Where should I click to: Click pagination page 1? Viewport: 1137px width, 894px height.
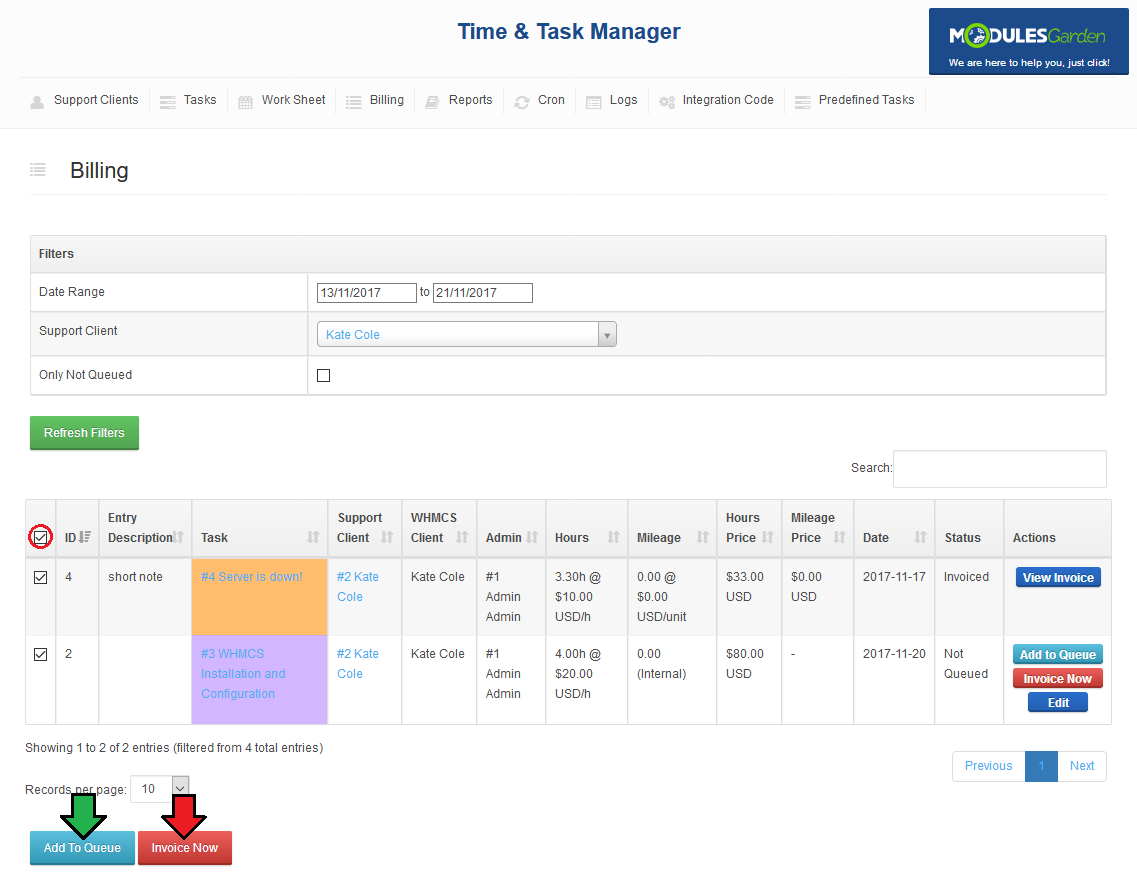(1041, 766)
